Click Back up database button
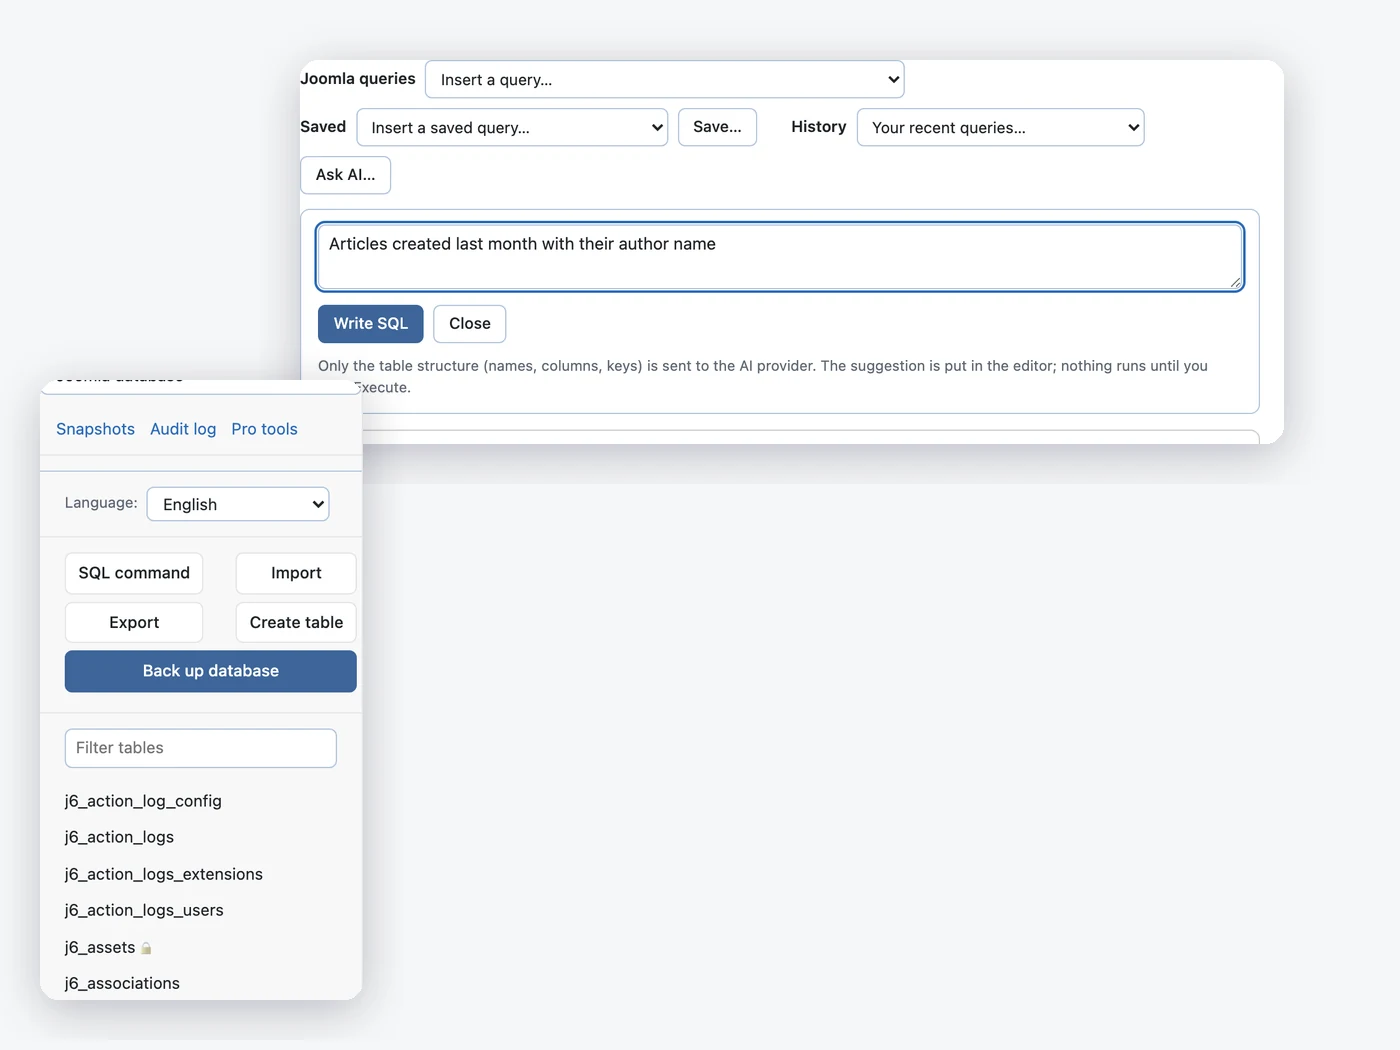The height and width of the screenshot is (1050, 1400). pos(211,671)
